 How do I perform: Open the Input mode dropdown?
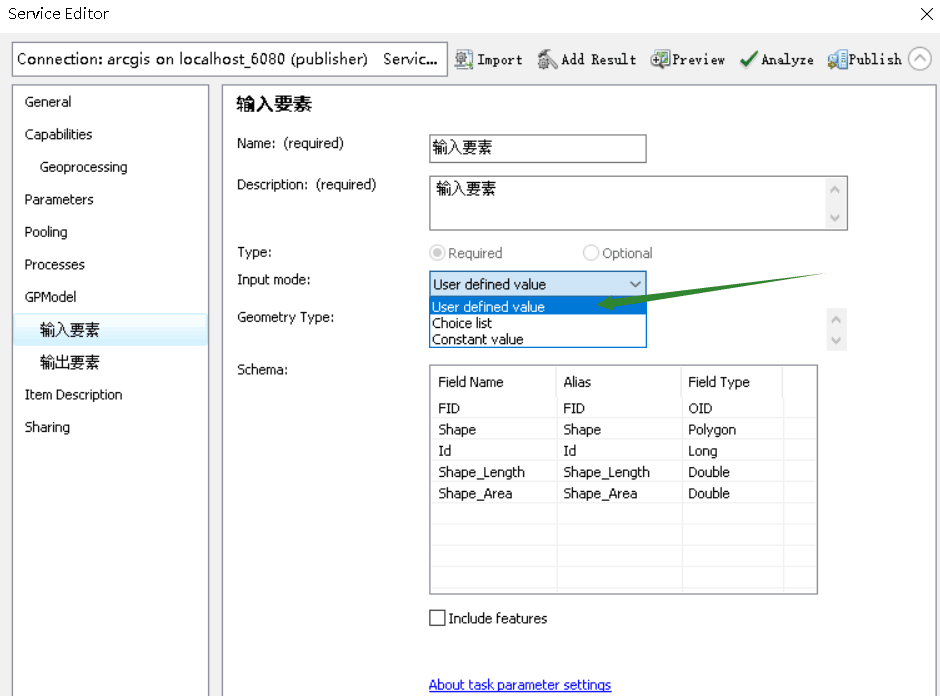[634, 284]
